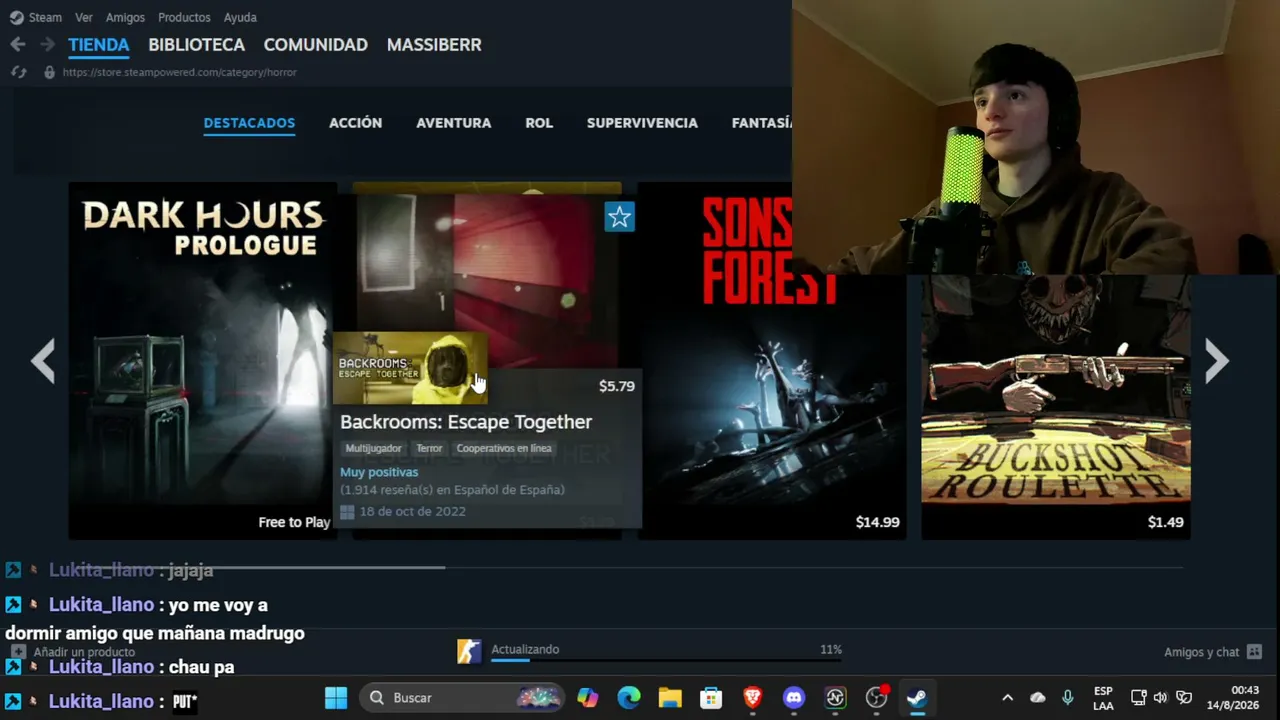Open the Ayuda menu
Screen dimensions: 1280x720
point(240,17)
